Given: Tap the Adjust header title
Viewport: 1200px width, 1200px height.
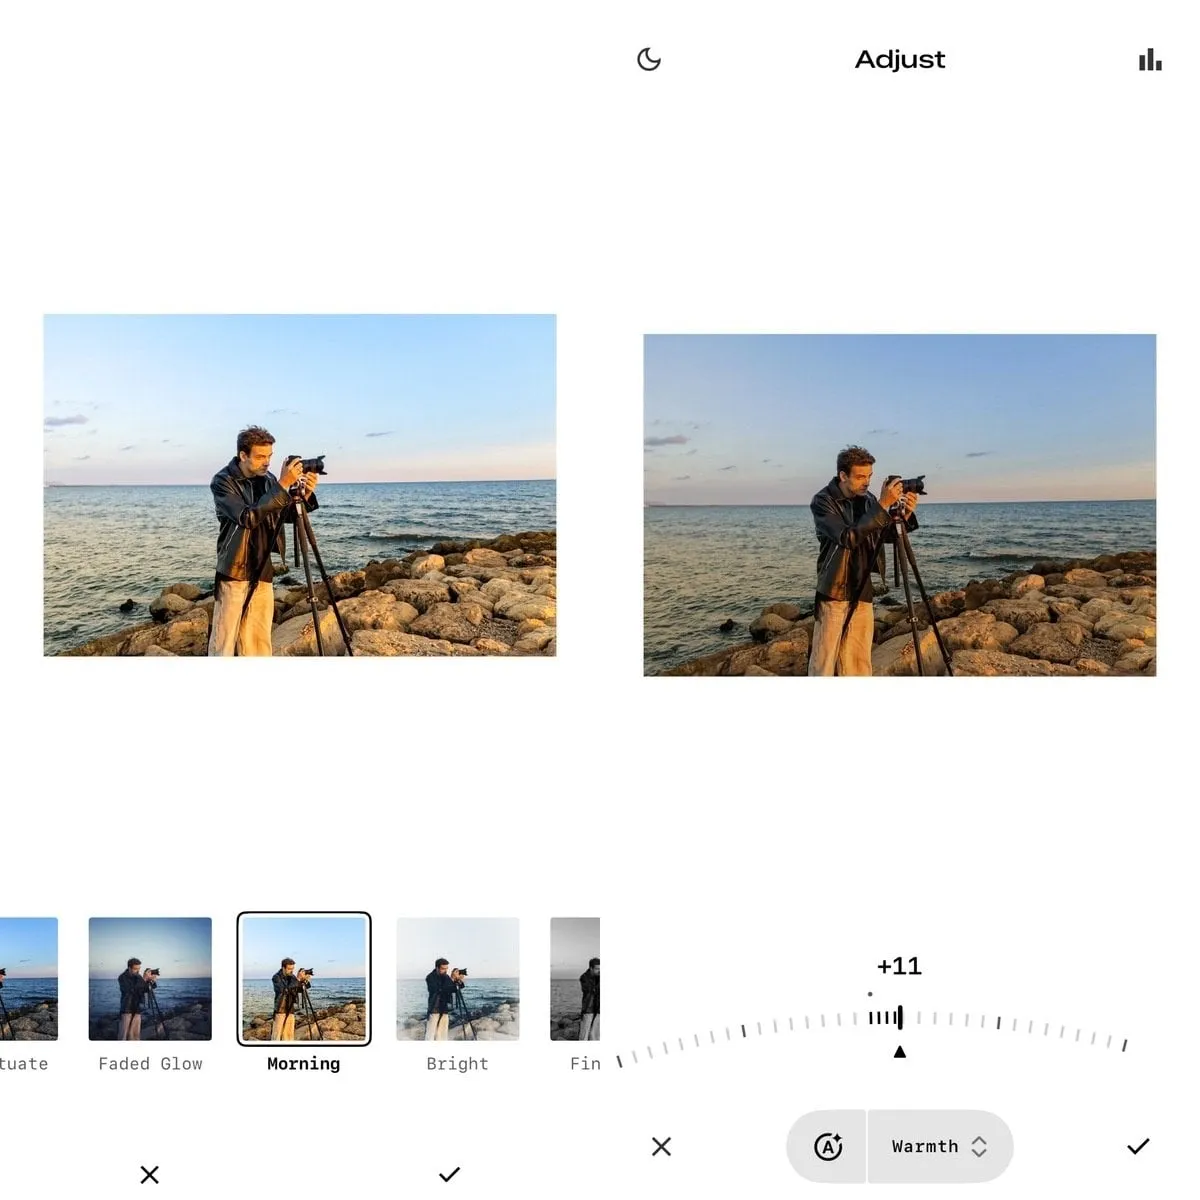Looking at the screenshot, I should point(899,60).
